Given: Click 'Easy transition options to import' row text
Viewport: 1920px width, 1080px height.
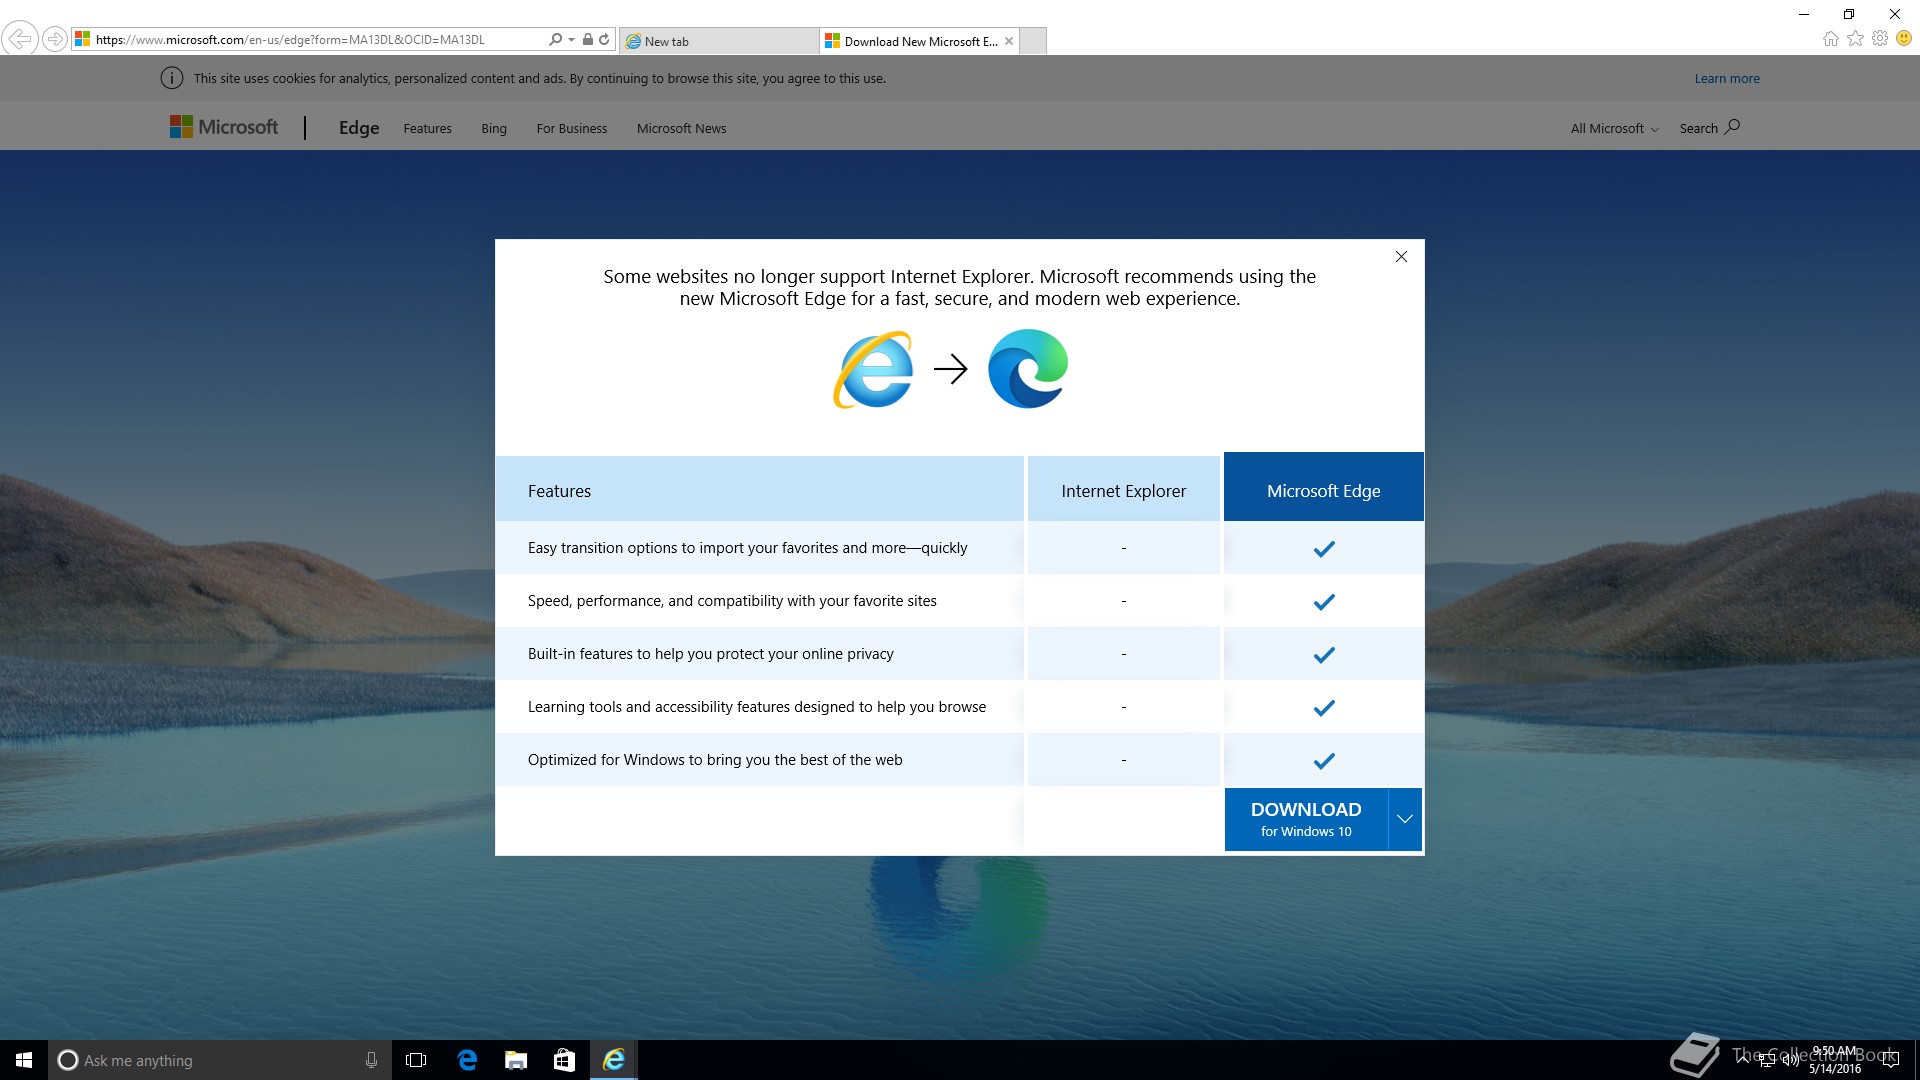Looking at the screenshot, I should [747, 548].
